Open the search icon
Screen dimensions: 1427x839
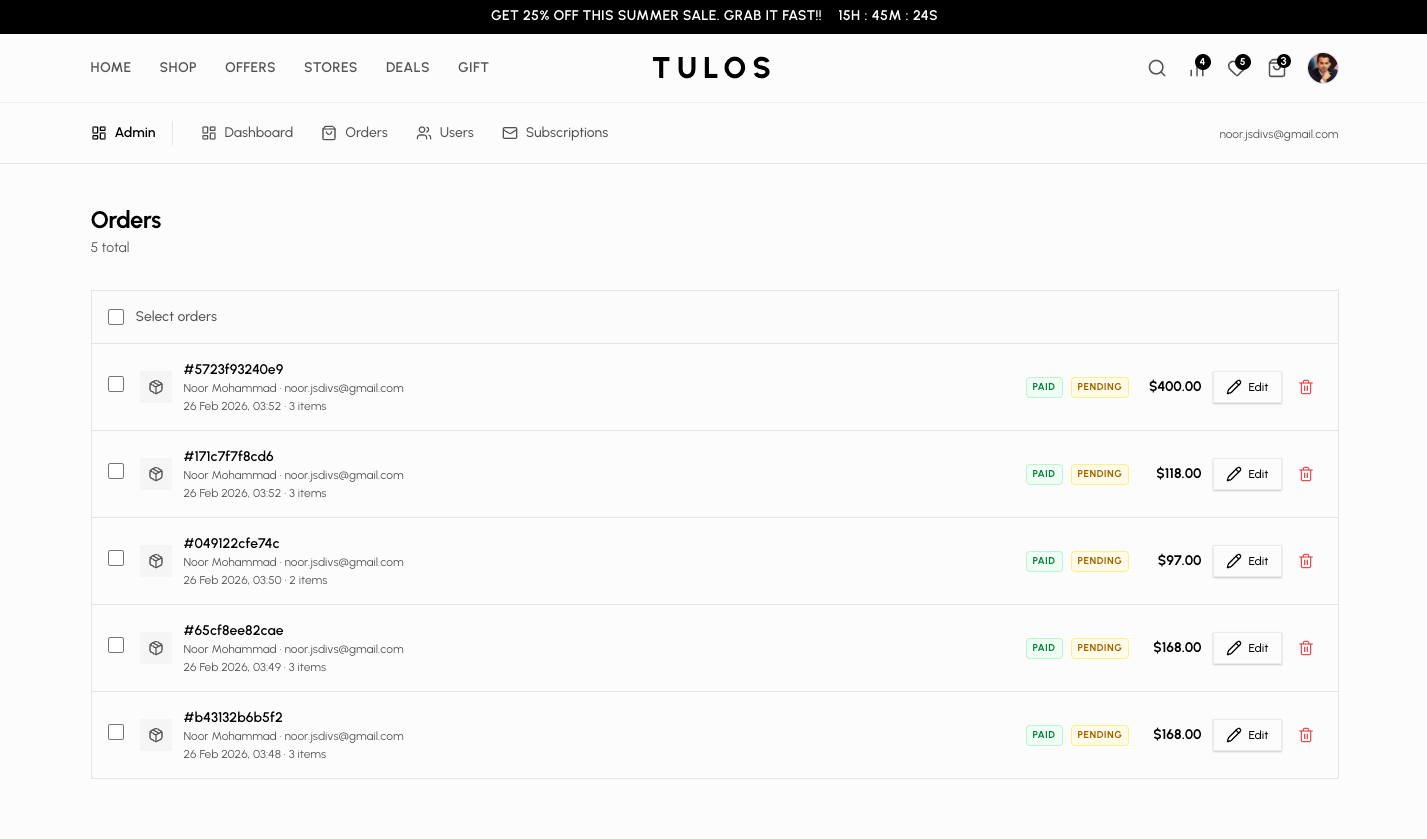point(1156,68)
